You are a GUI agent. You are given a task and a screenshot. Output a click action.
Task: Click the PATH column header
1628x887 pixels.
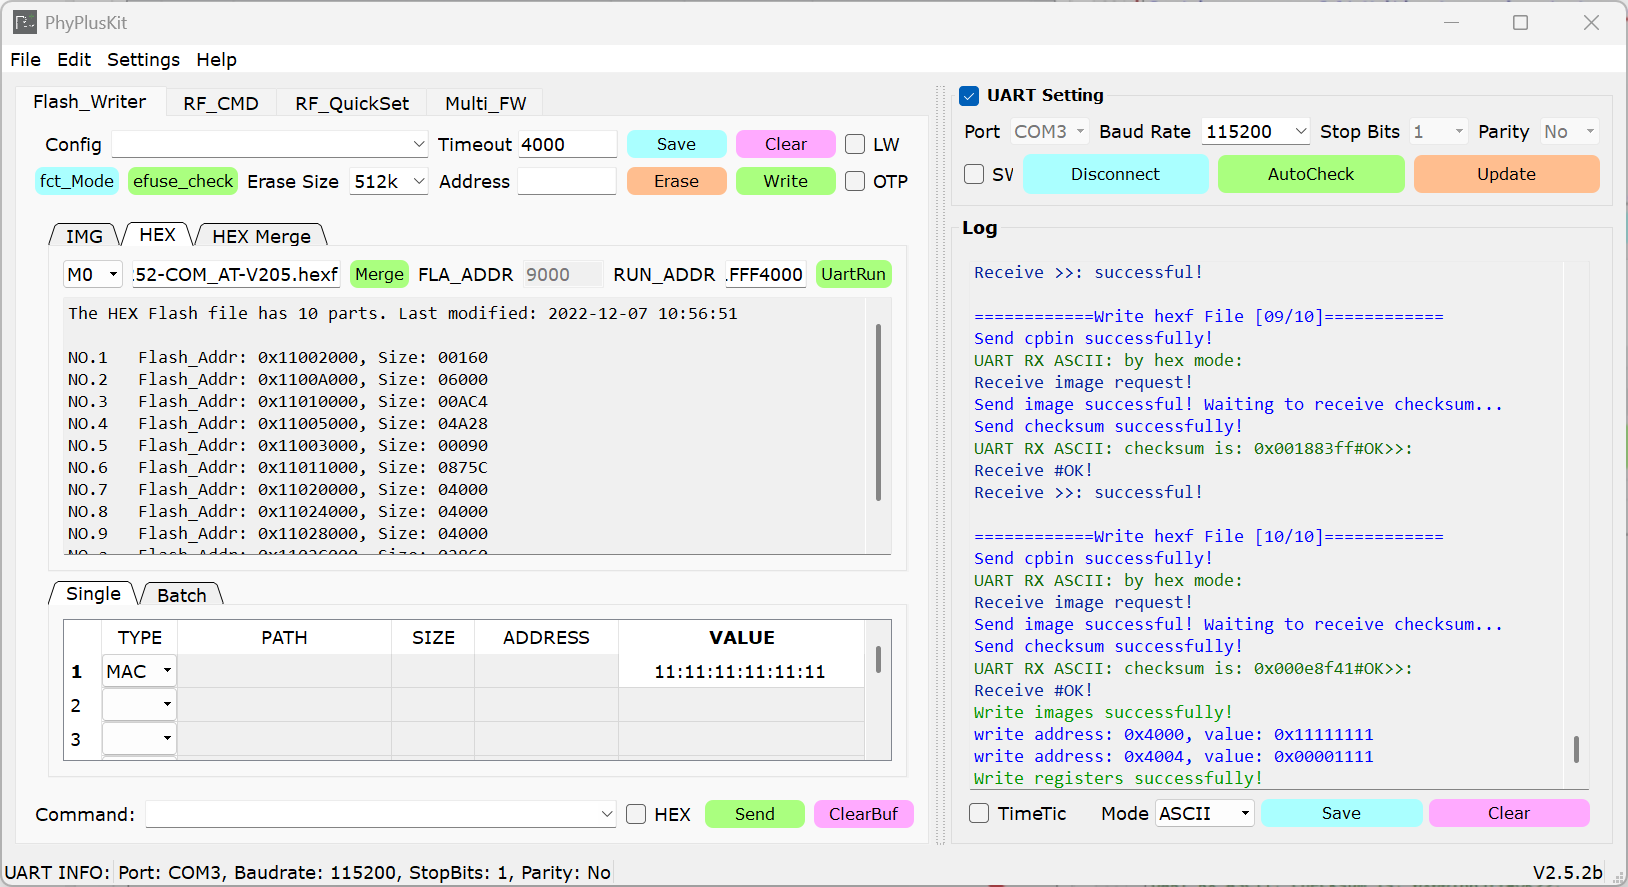click(x=284, y=637)
